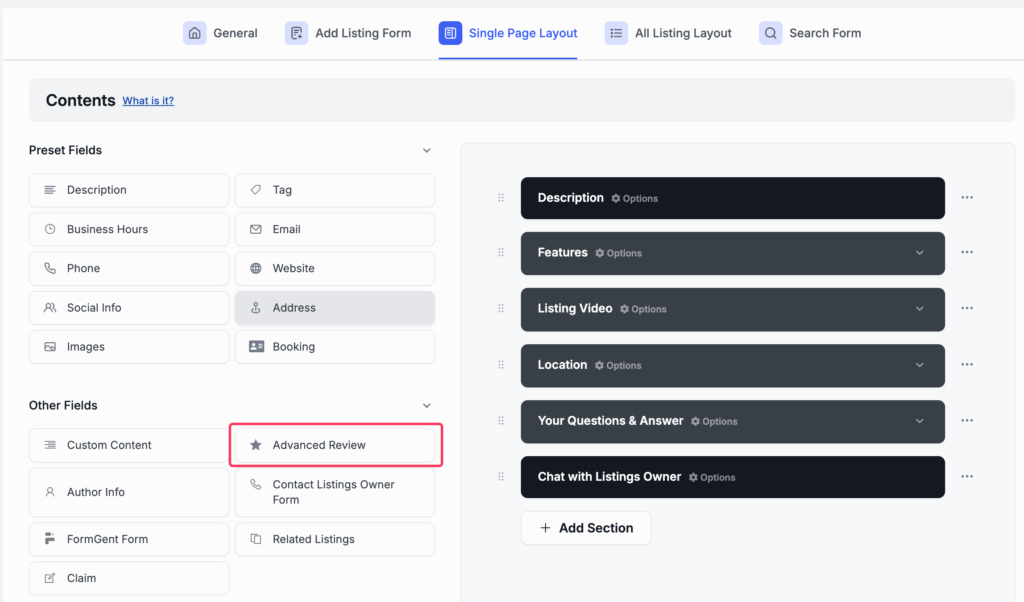Open the Search Form tab

pos(810,33)
